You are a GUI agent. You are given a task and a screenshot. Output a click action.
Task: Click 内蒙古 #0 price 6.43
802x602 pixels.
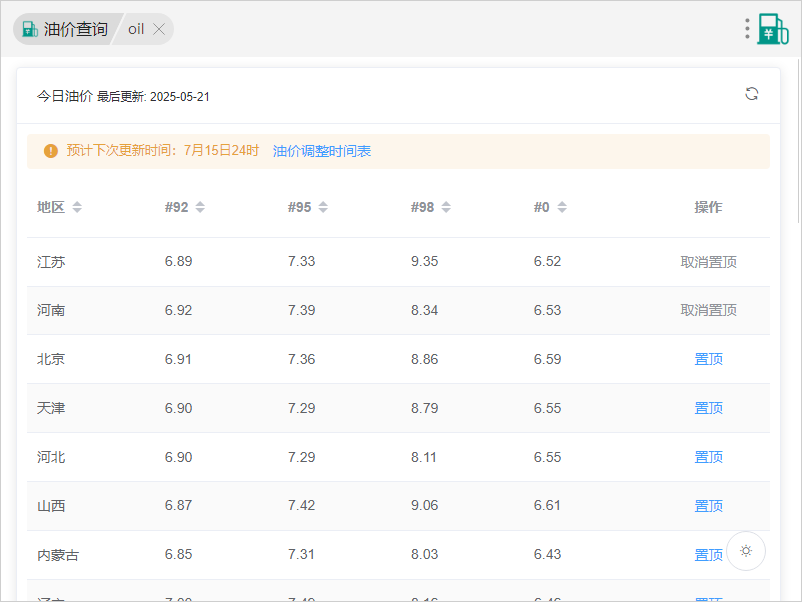(547, 554)
